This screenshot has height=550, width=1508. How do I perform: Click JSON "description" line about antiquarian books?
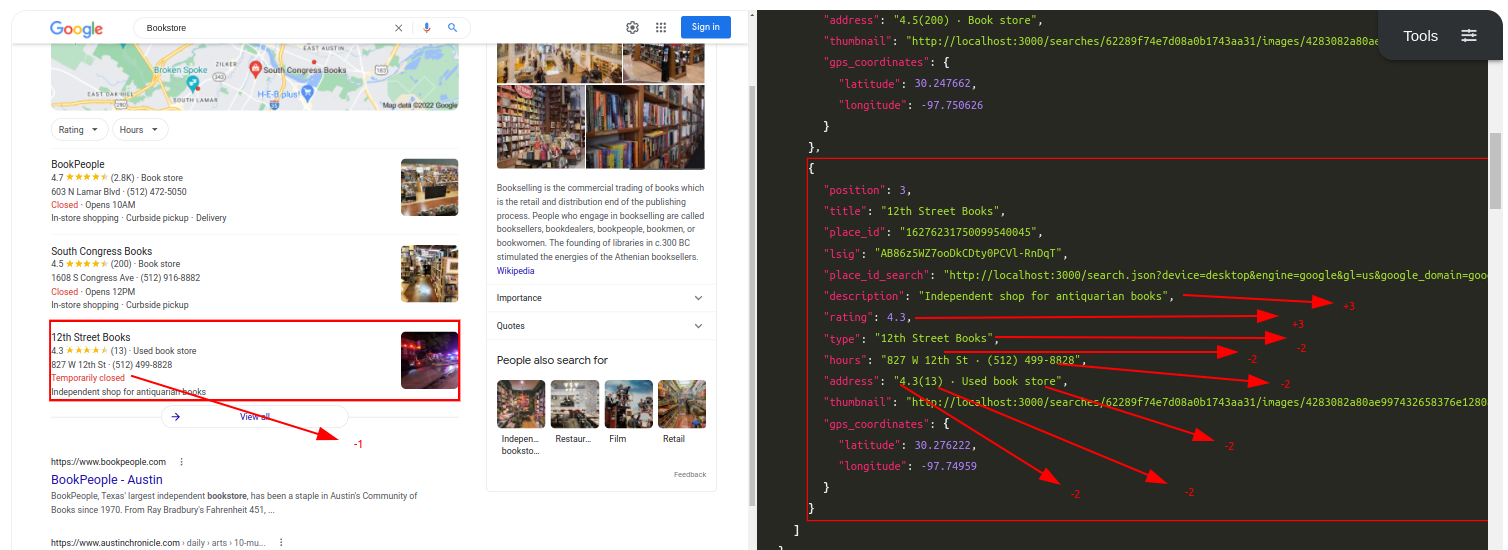click(x=997, y=296)
